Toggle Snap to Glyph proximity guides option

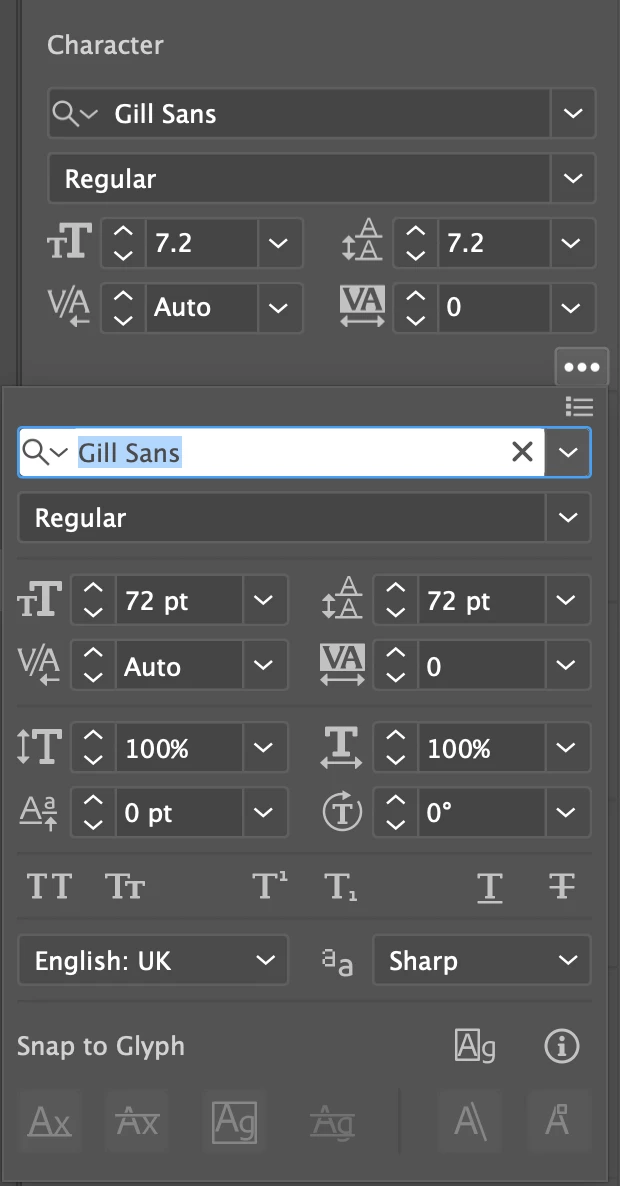pyautogui.click(x=333, y=1122)
